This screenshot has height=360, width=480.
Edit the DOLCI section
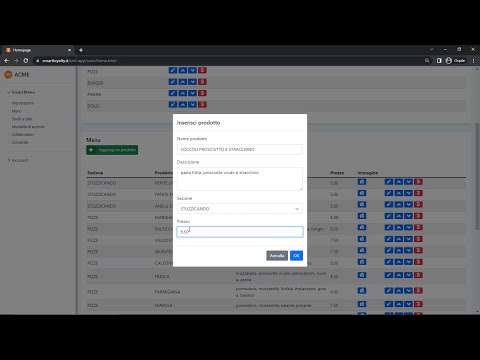tap(173, 105)
